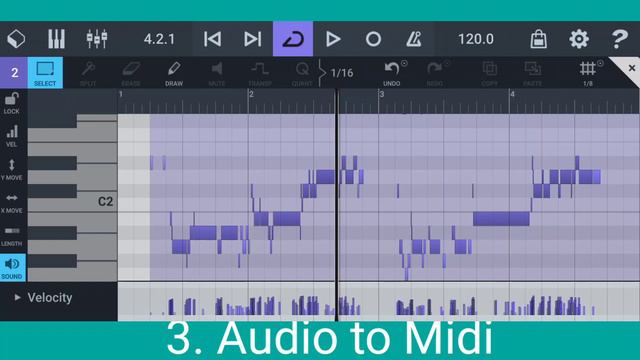Toggle the metronome
Viewport: 640px width, 360px height.
[x=413, y=39]
